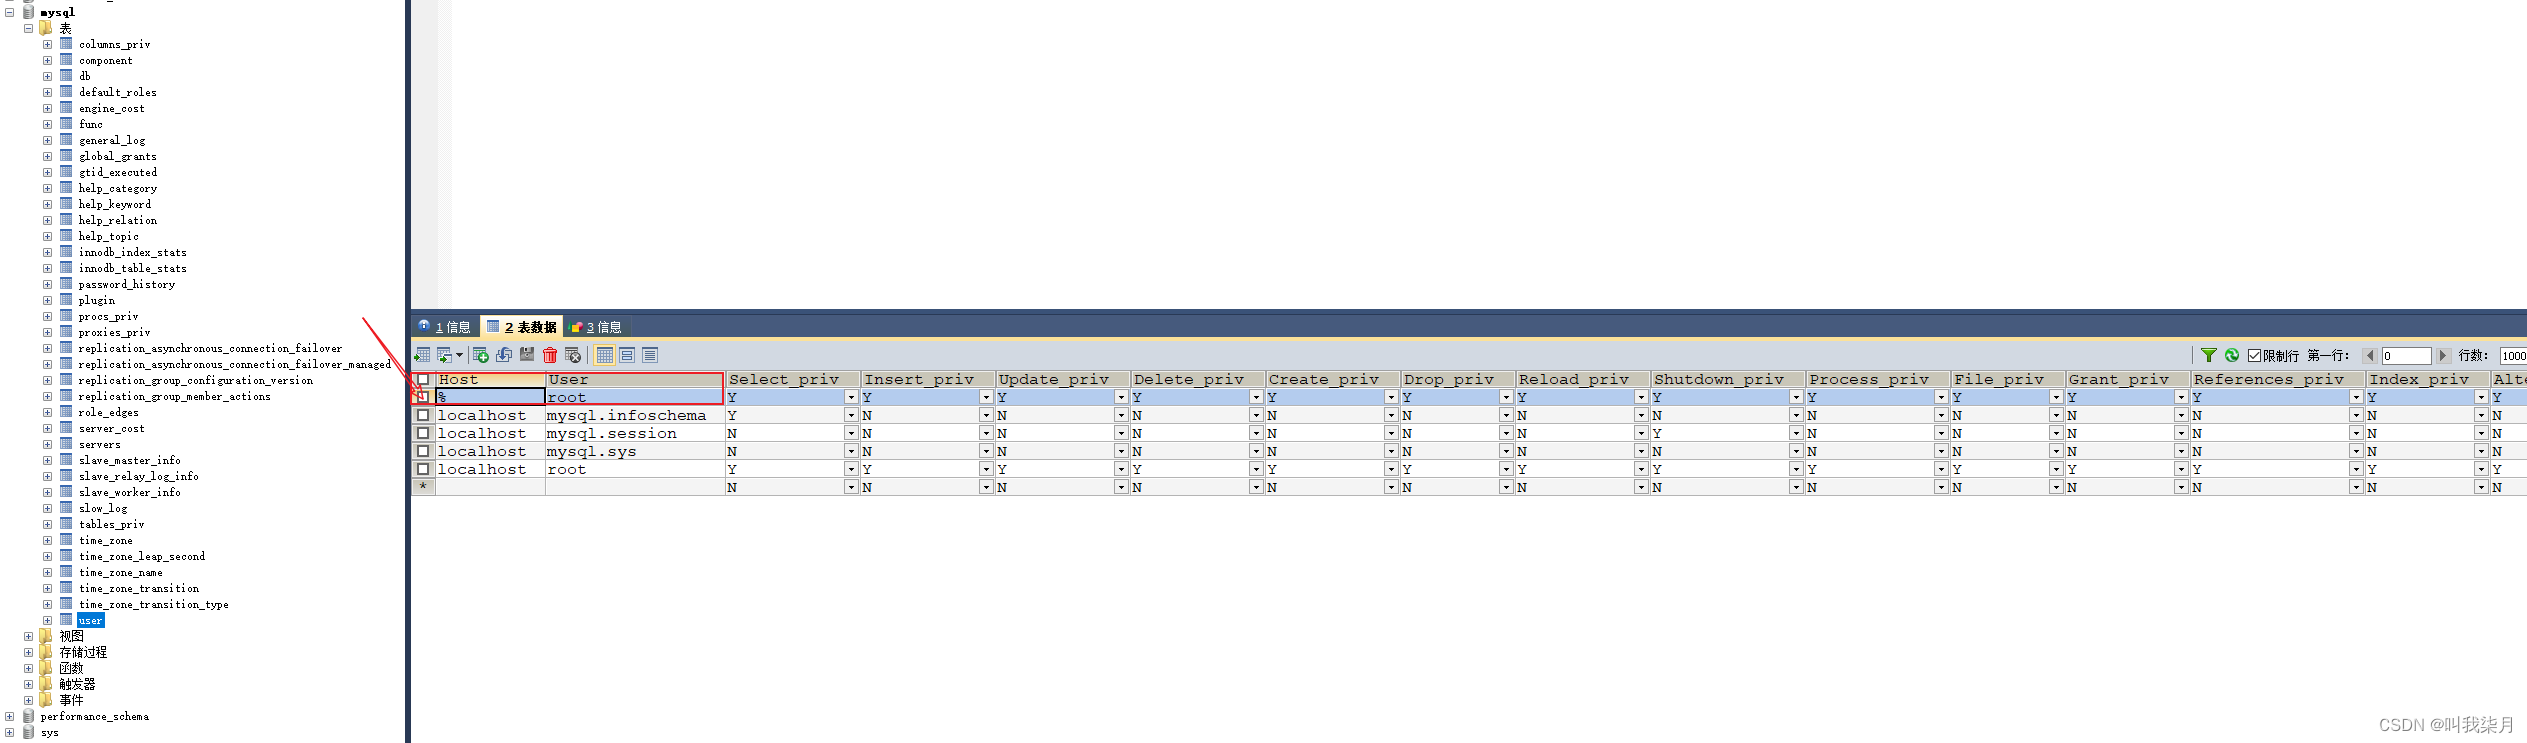Click the folder icon beside 存储过程
The image size is (2527, 743).
(x=45, y=652)
